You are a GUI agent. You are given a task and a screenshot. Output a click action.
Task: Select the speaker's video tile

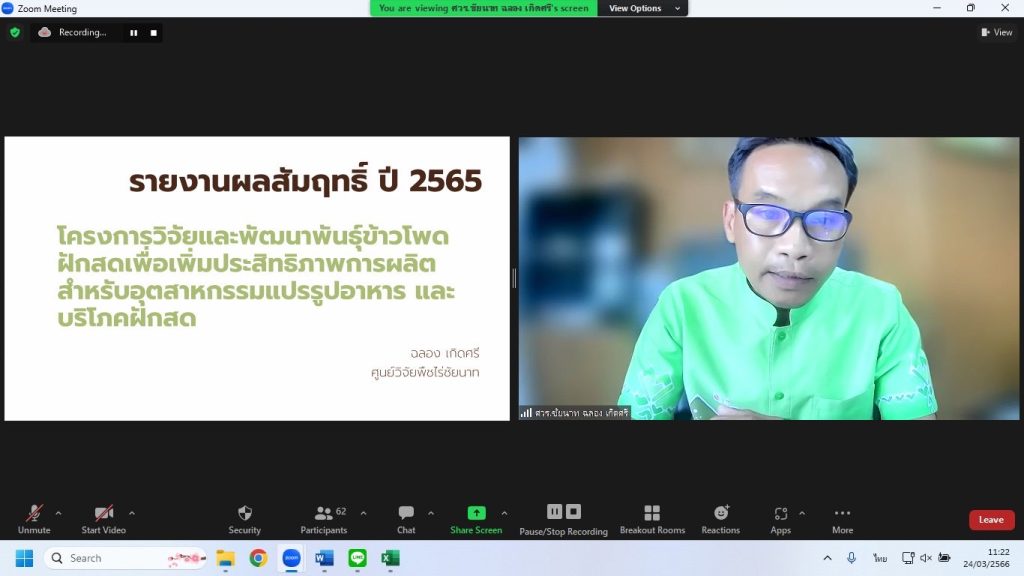point(769,278)
